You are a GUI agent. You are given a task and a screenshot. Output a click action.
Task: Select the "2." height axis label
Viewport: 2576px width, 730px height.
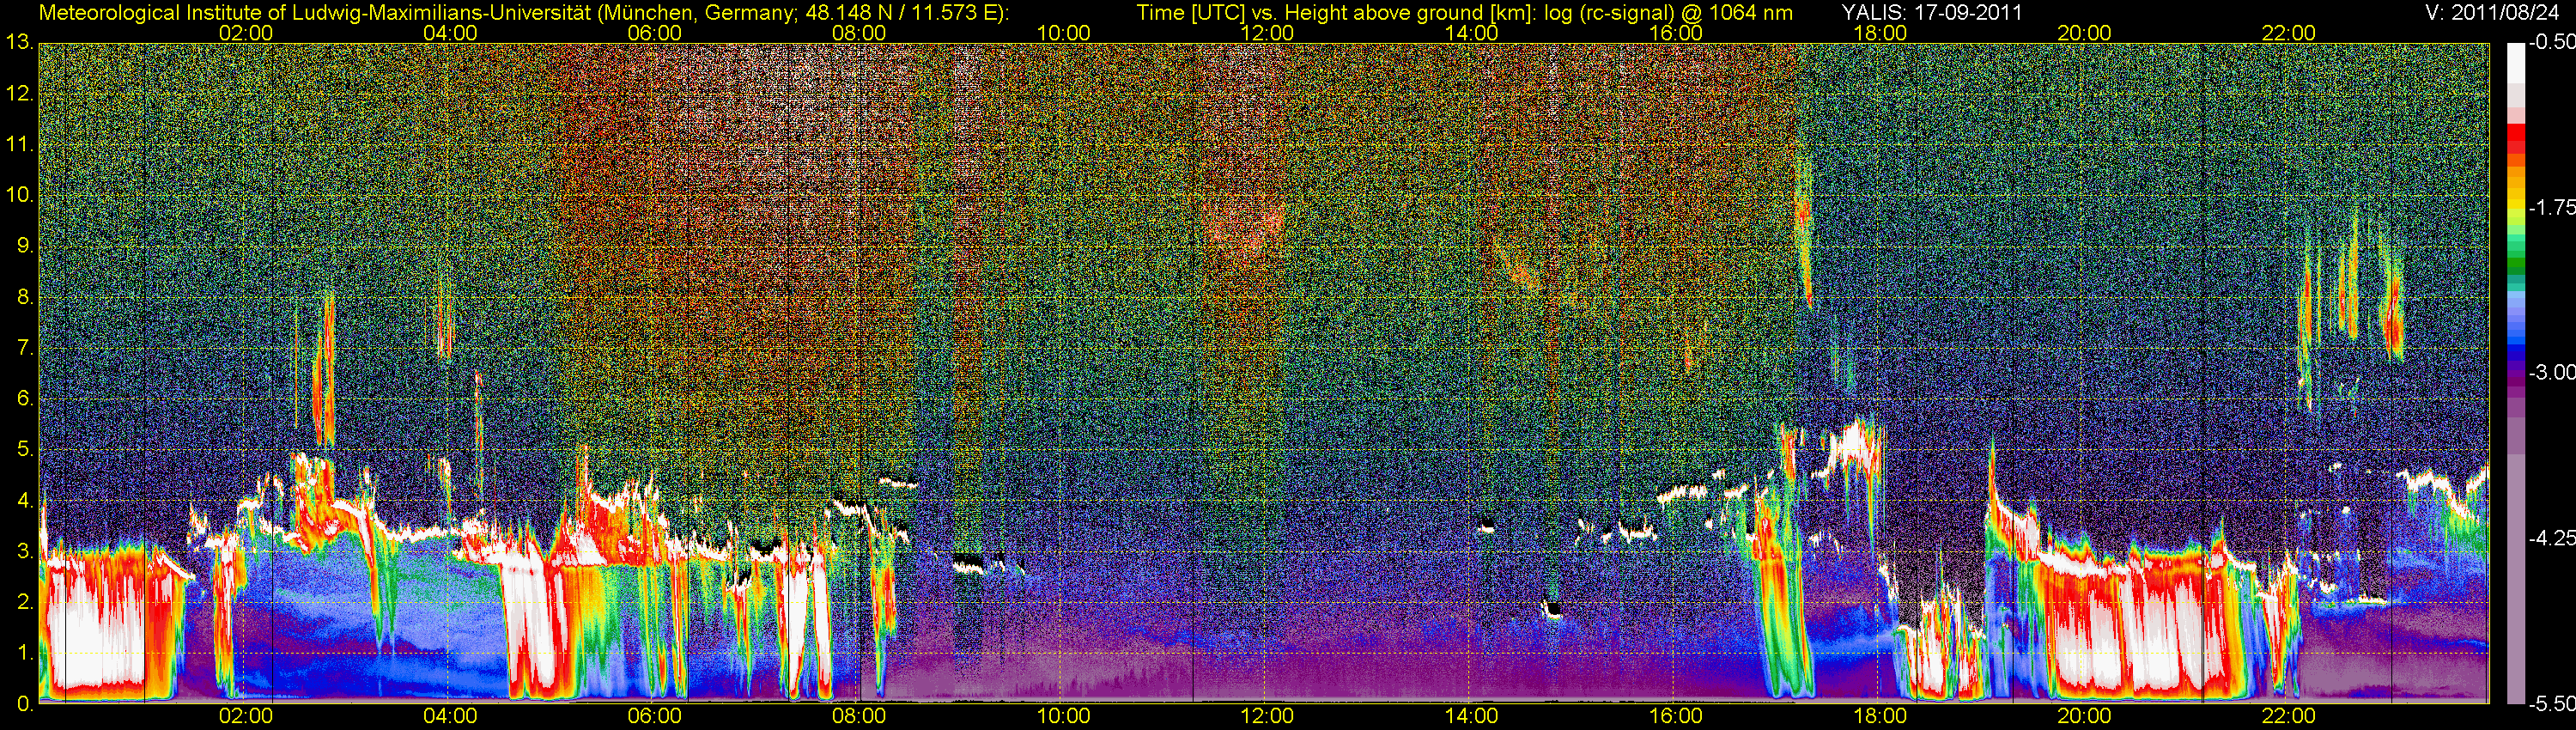25,602
